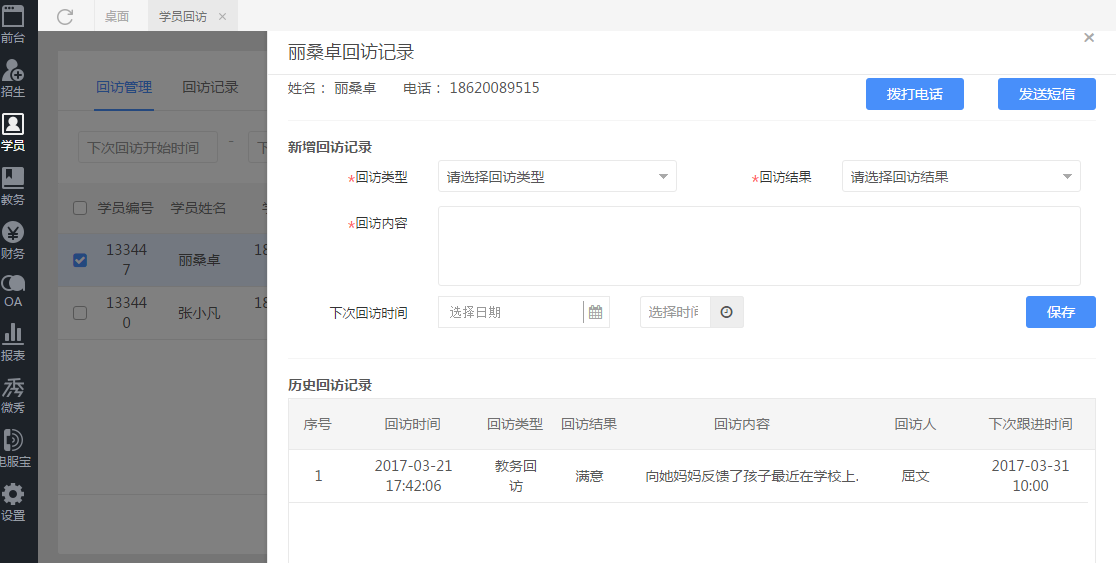Expand the 回访类型 dropdown
Screen dimensions: 1116x563
[557, 177]
